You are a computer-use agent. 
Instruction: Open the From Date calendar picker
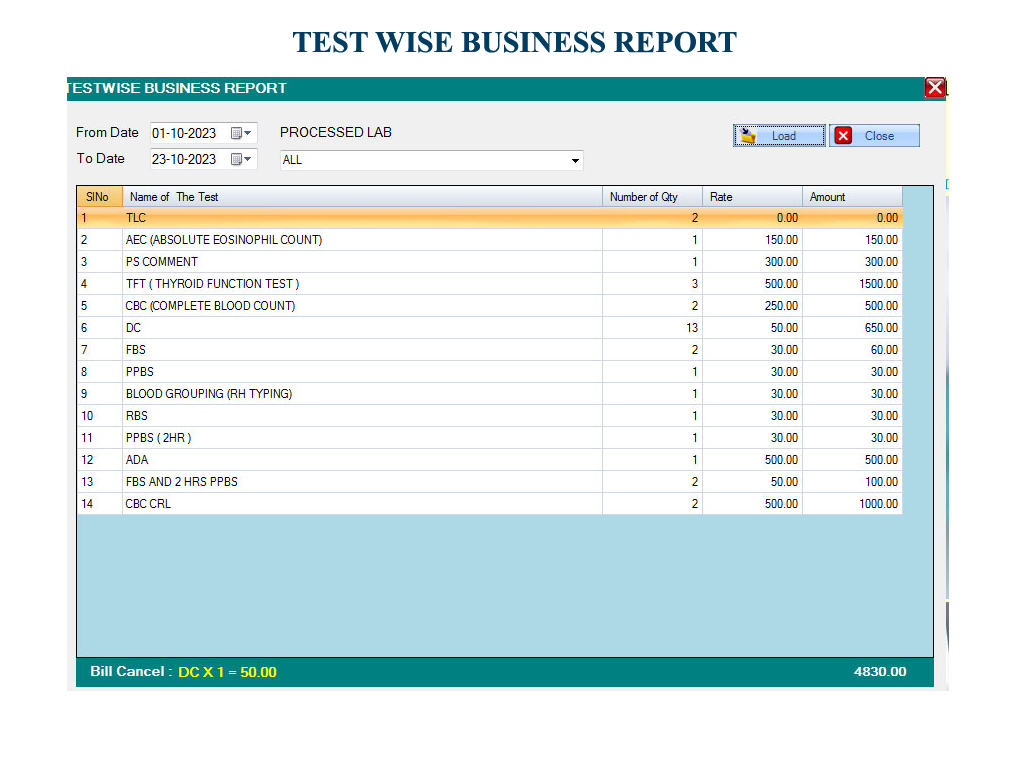coord(242,133)
